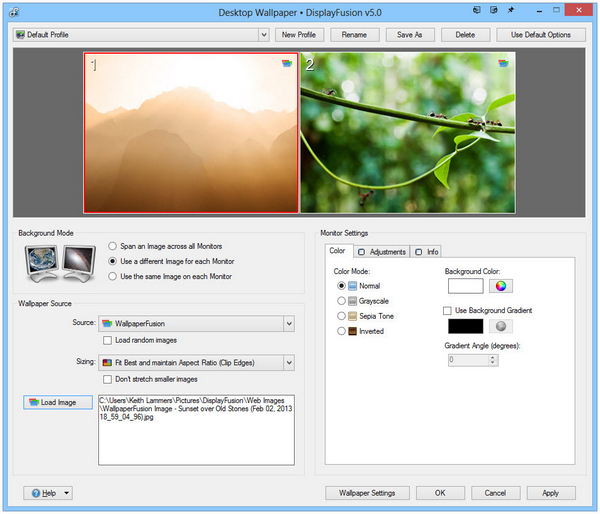Select monitor 1 sunset wallpaper preview
The height and width of the screenshot is (514, 600).
[x=191, y=132]
